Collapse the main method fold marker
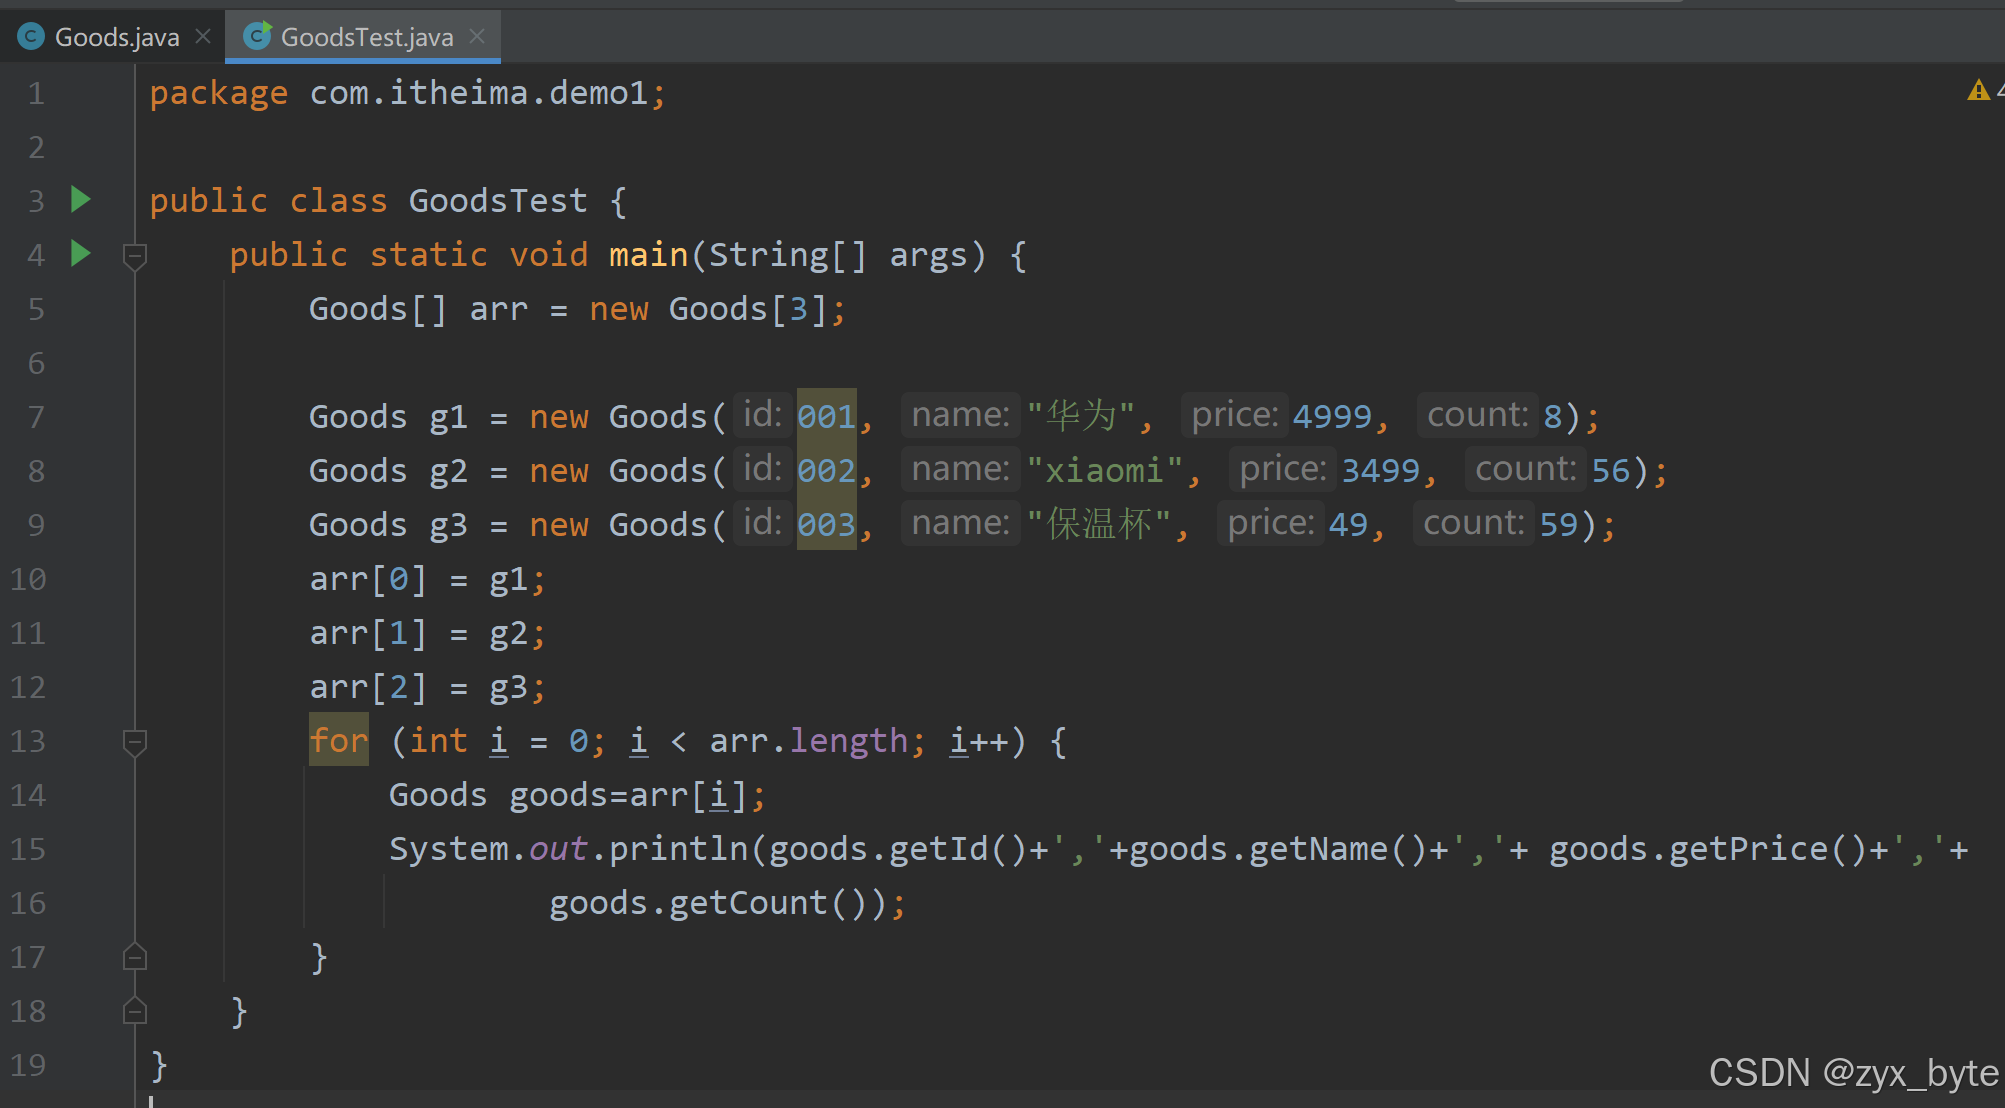This screenshot has height=1108, width=2005. point(135,256)
